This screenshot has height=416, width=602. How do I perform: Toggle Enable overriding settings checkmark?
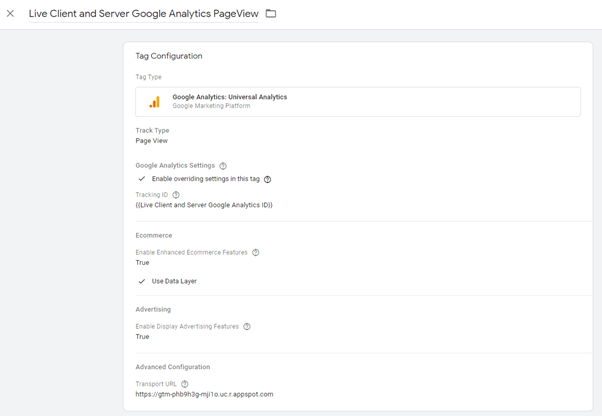[142, 179]
